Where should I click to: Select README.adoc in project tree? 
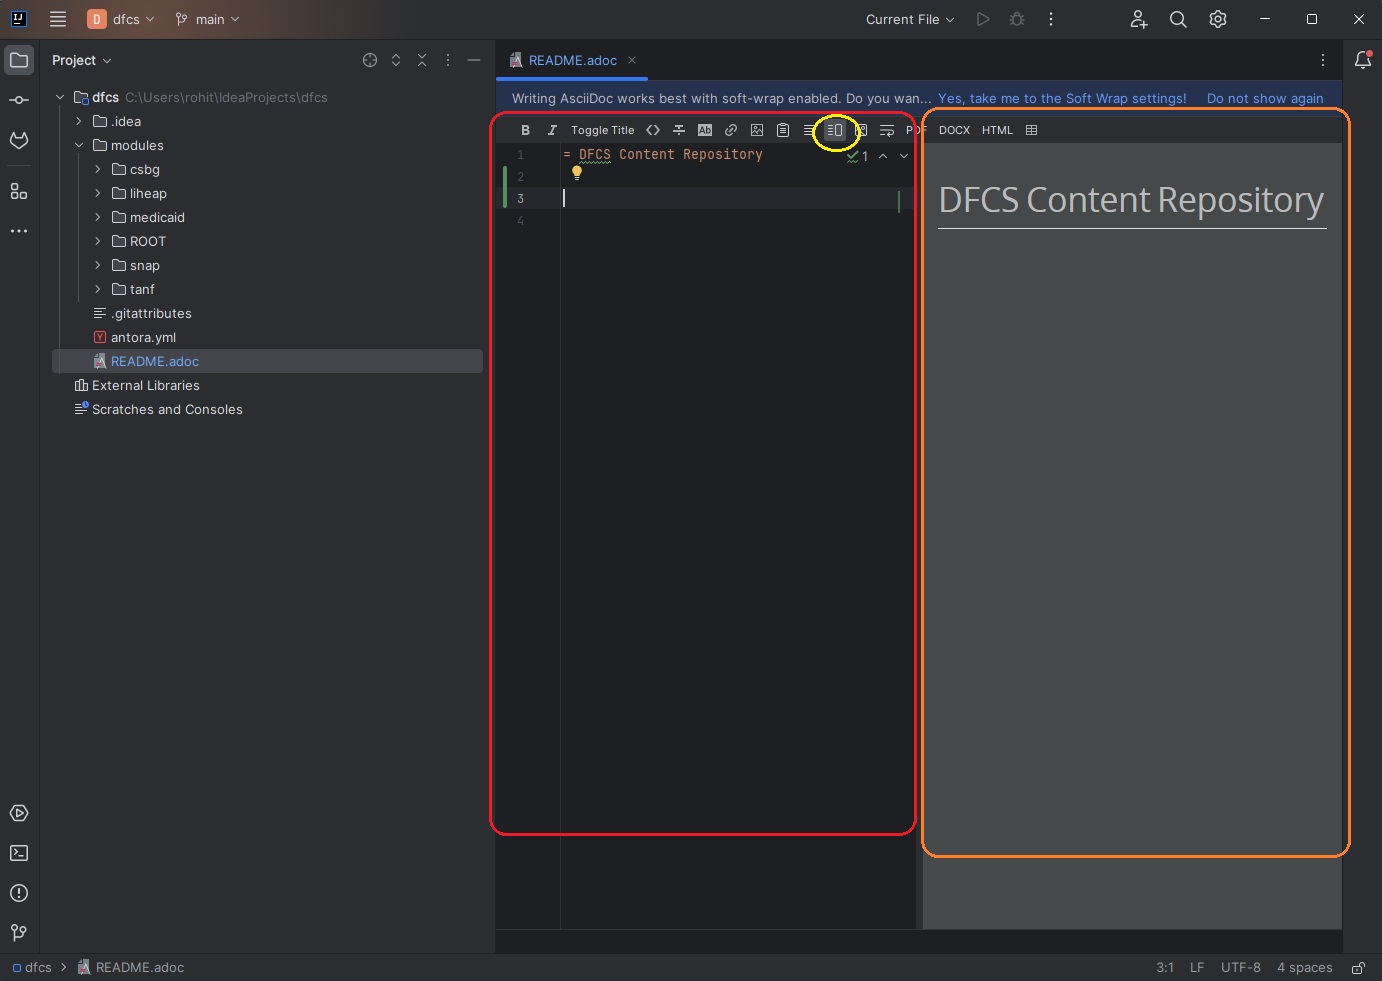tap(267, 361)
